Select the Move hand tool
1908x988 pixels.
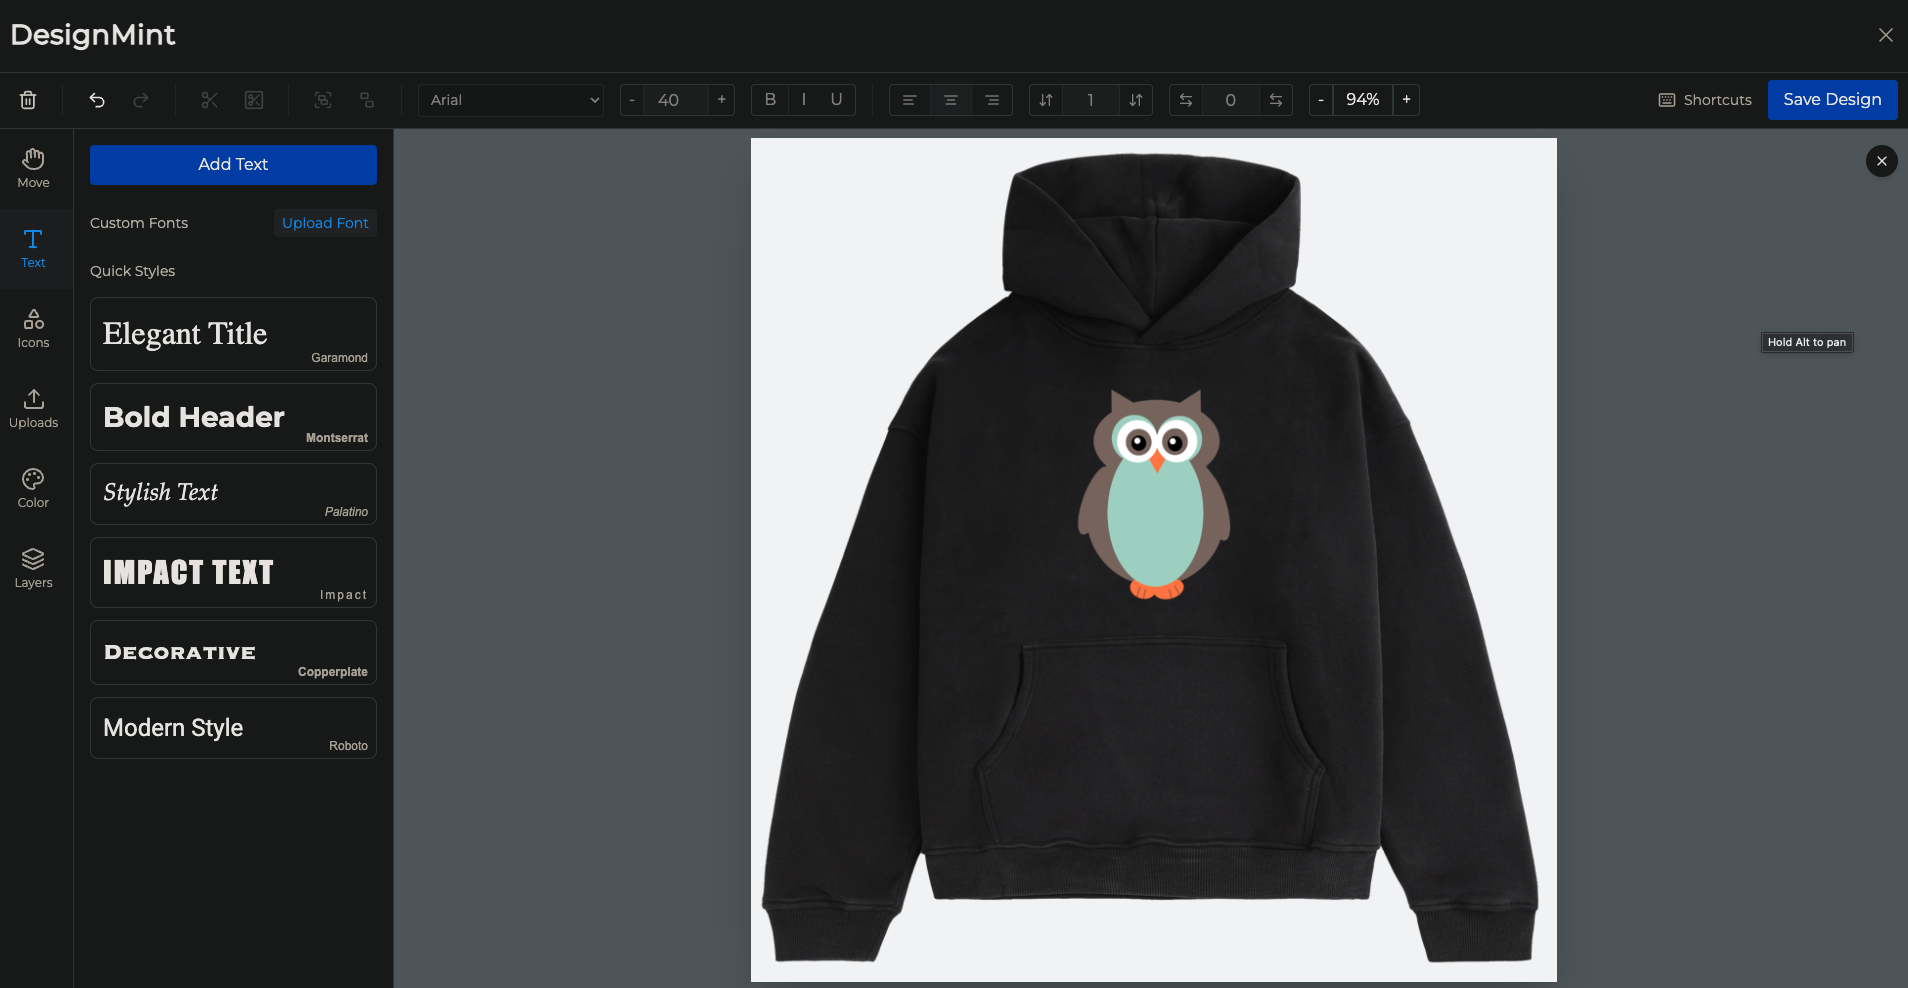point(33,168)
